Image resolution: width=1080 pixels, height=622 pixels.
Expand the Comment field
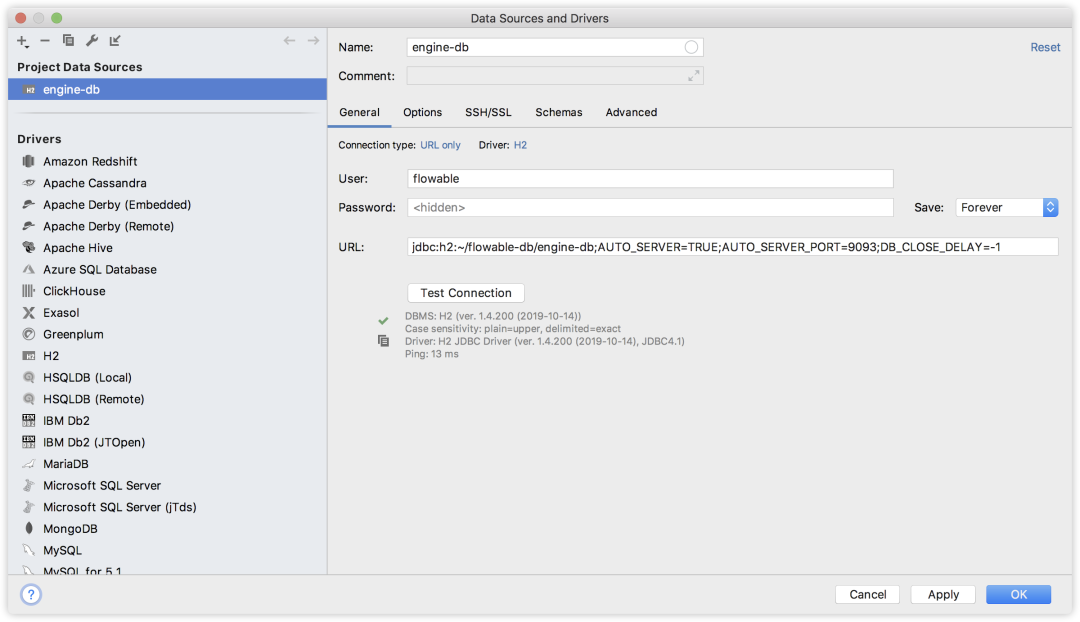tap(694, 76)
